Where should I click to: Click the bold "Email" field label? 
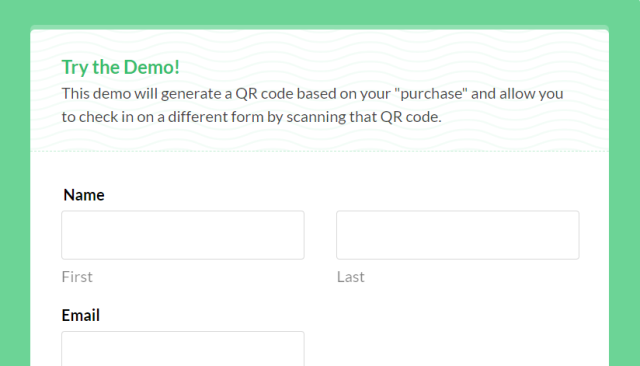coord(80,315)
